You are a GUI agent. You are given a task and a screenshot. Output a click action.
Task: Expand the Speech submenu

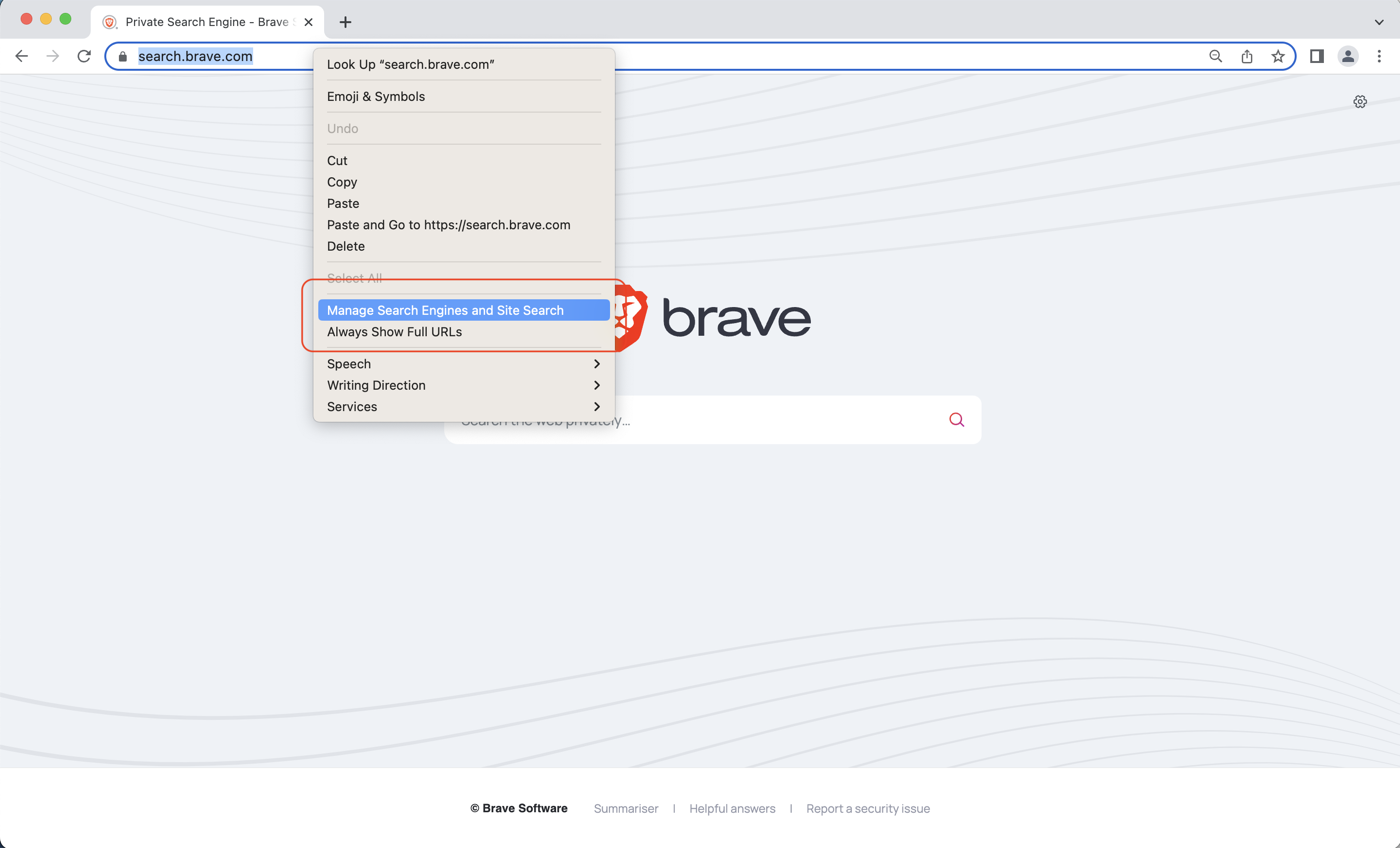point(463,364)
